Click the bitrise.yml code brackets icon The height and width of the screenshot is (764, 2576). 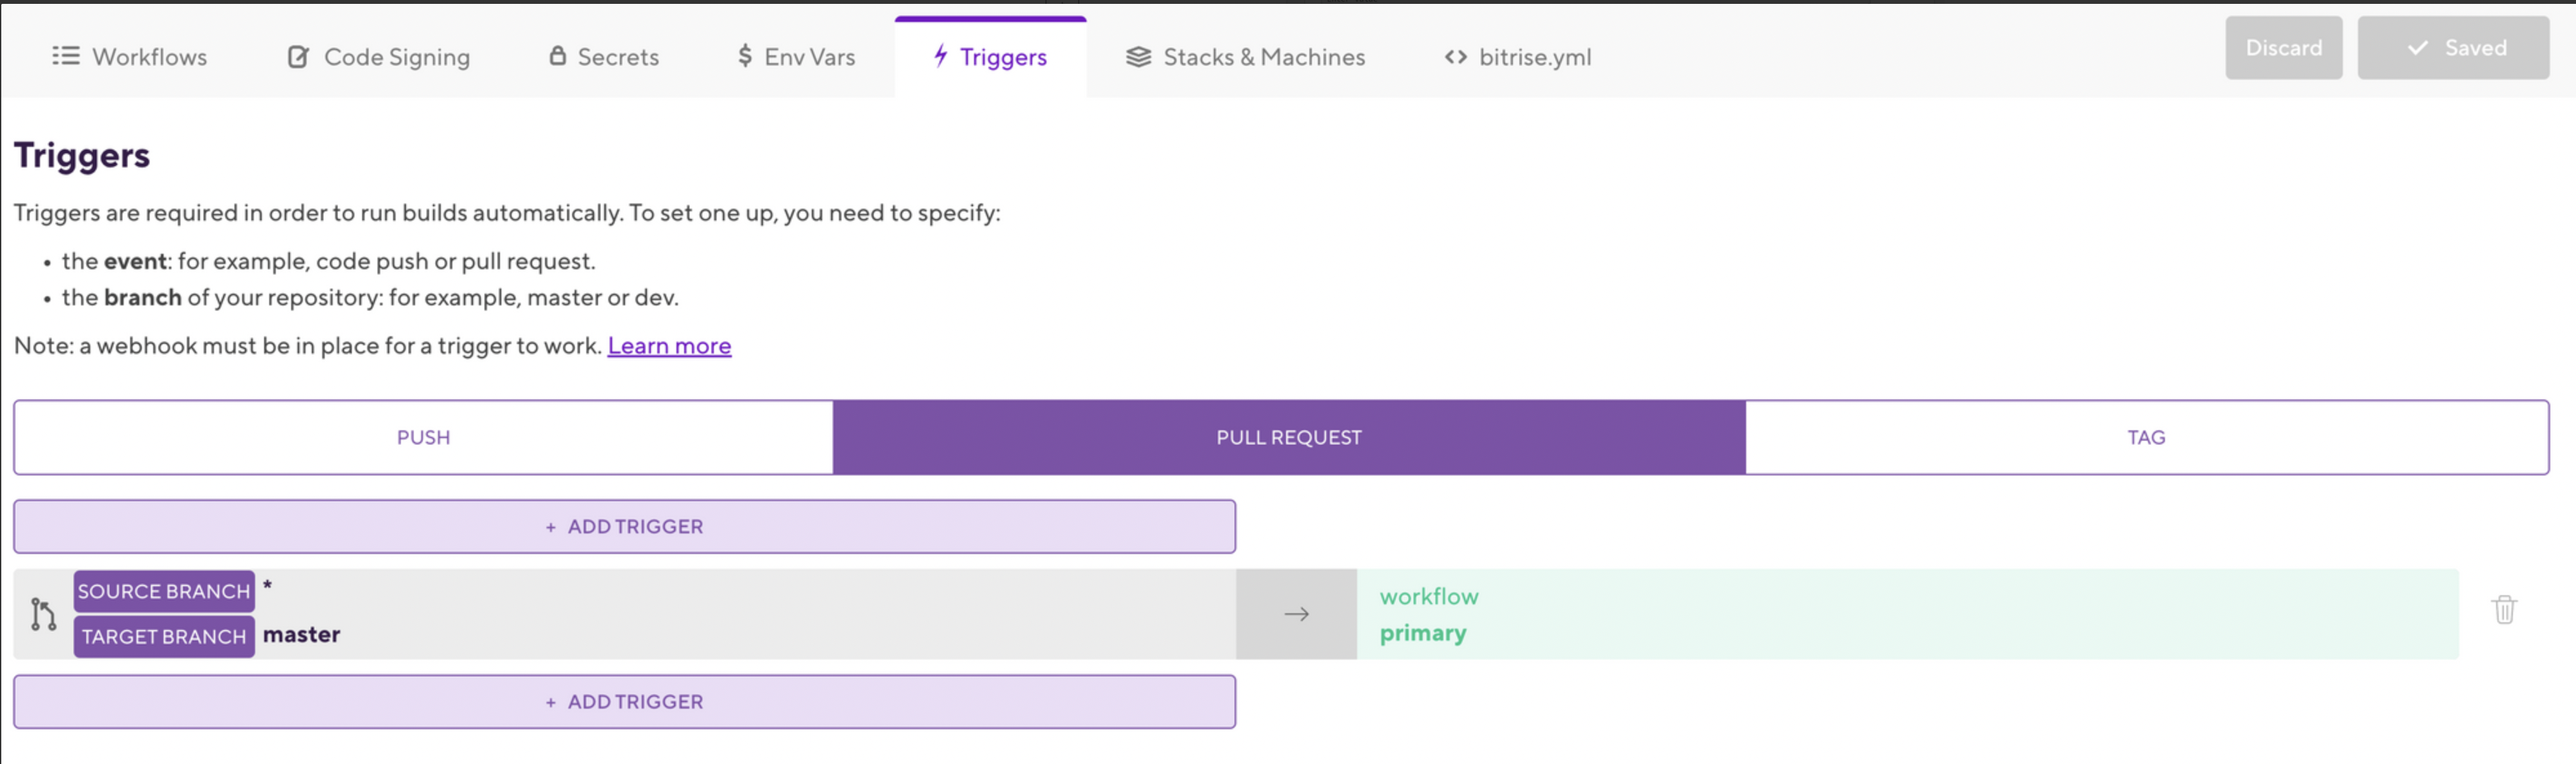coord(1456,57)
